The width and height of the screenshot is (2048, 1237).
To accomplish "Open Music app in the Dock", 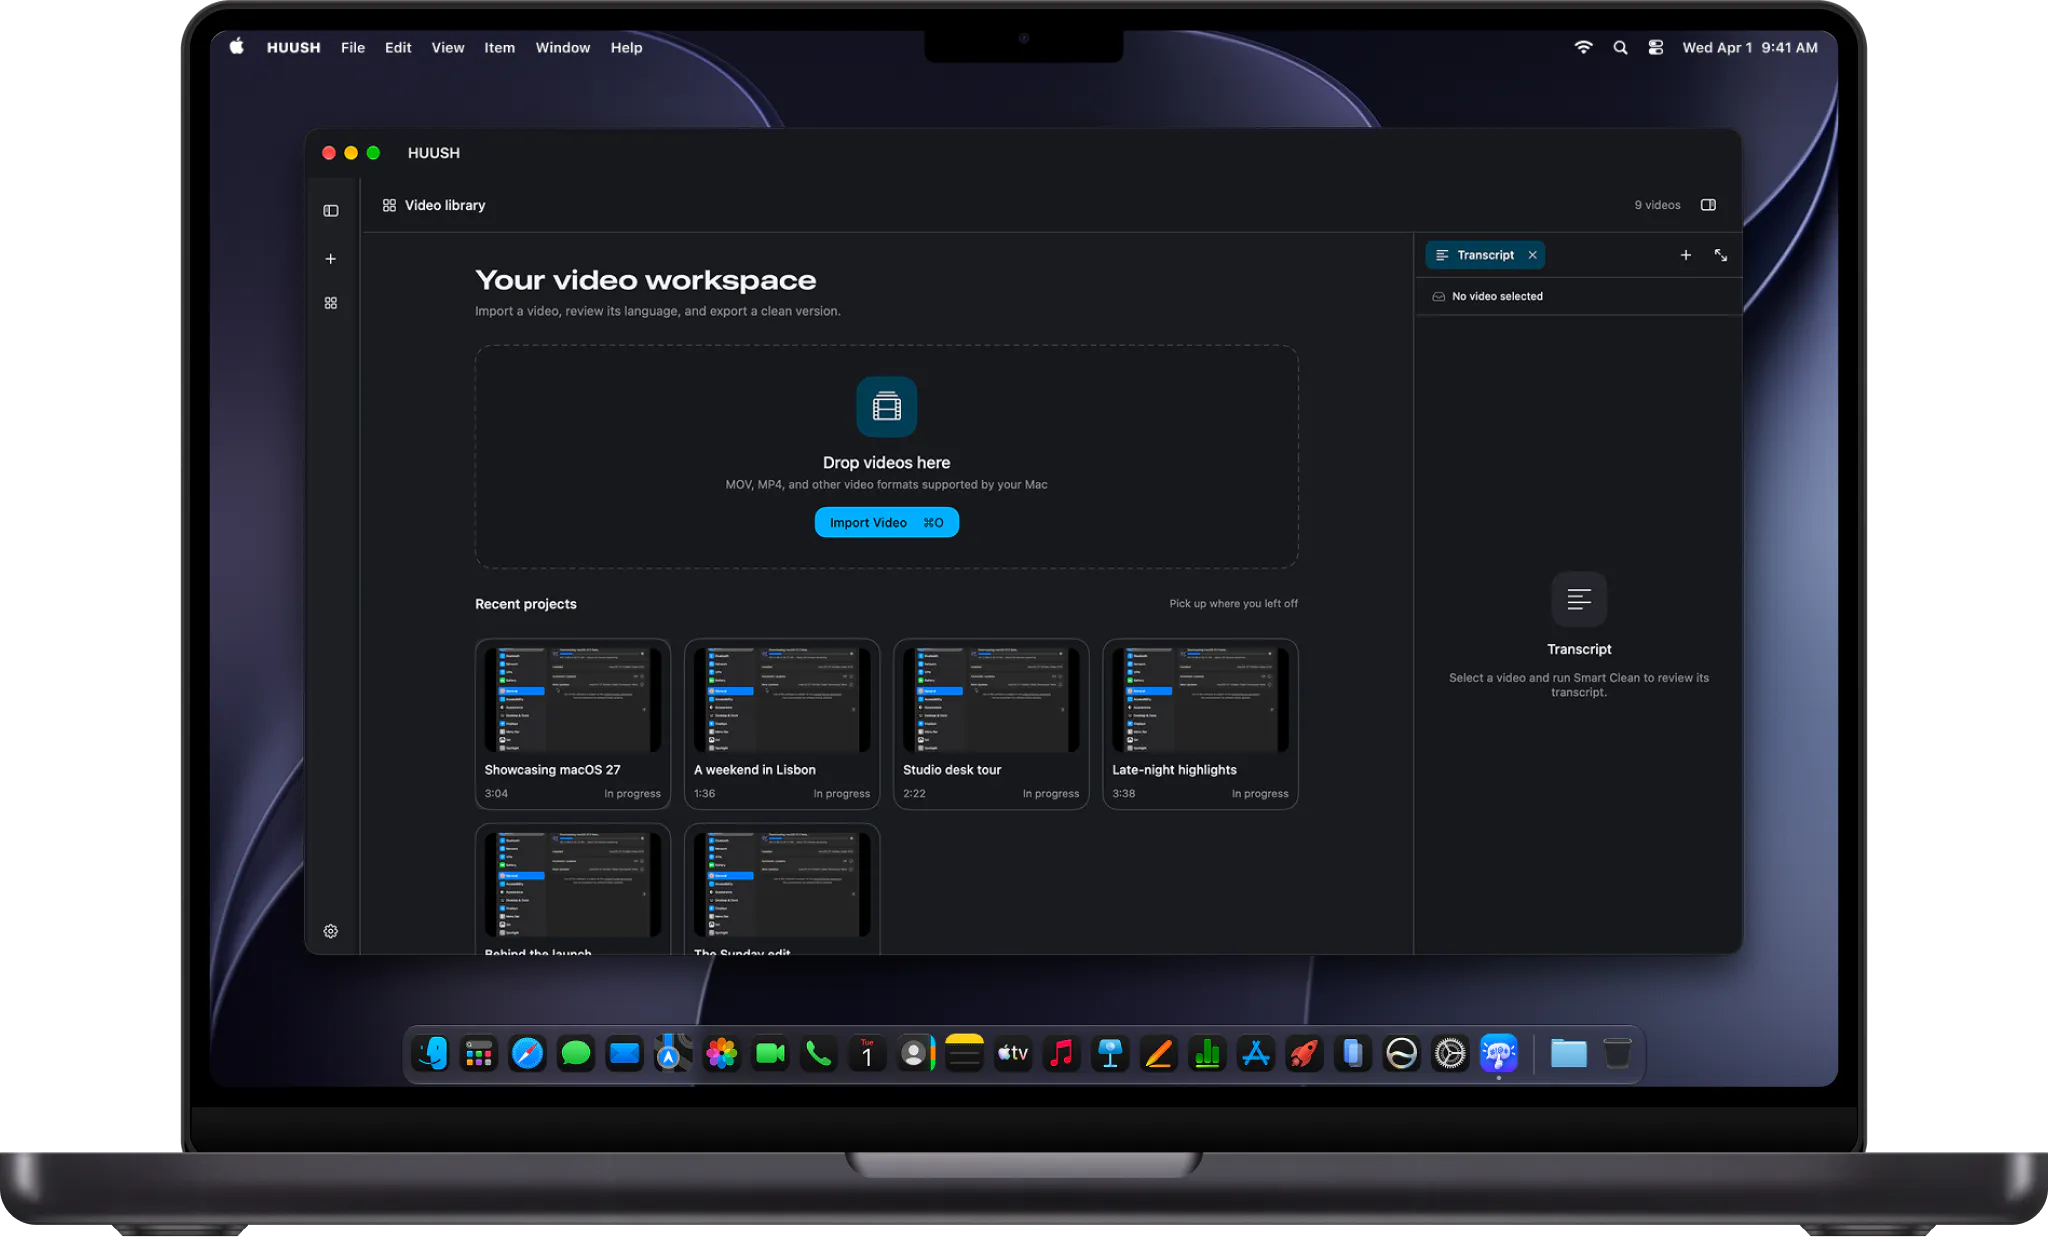I will (x=1062, y=1053).
